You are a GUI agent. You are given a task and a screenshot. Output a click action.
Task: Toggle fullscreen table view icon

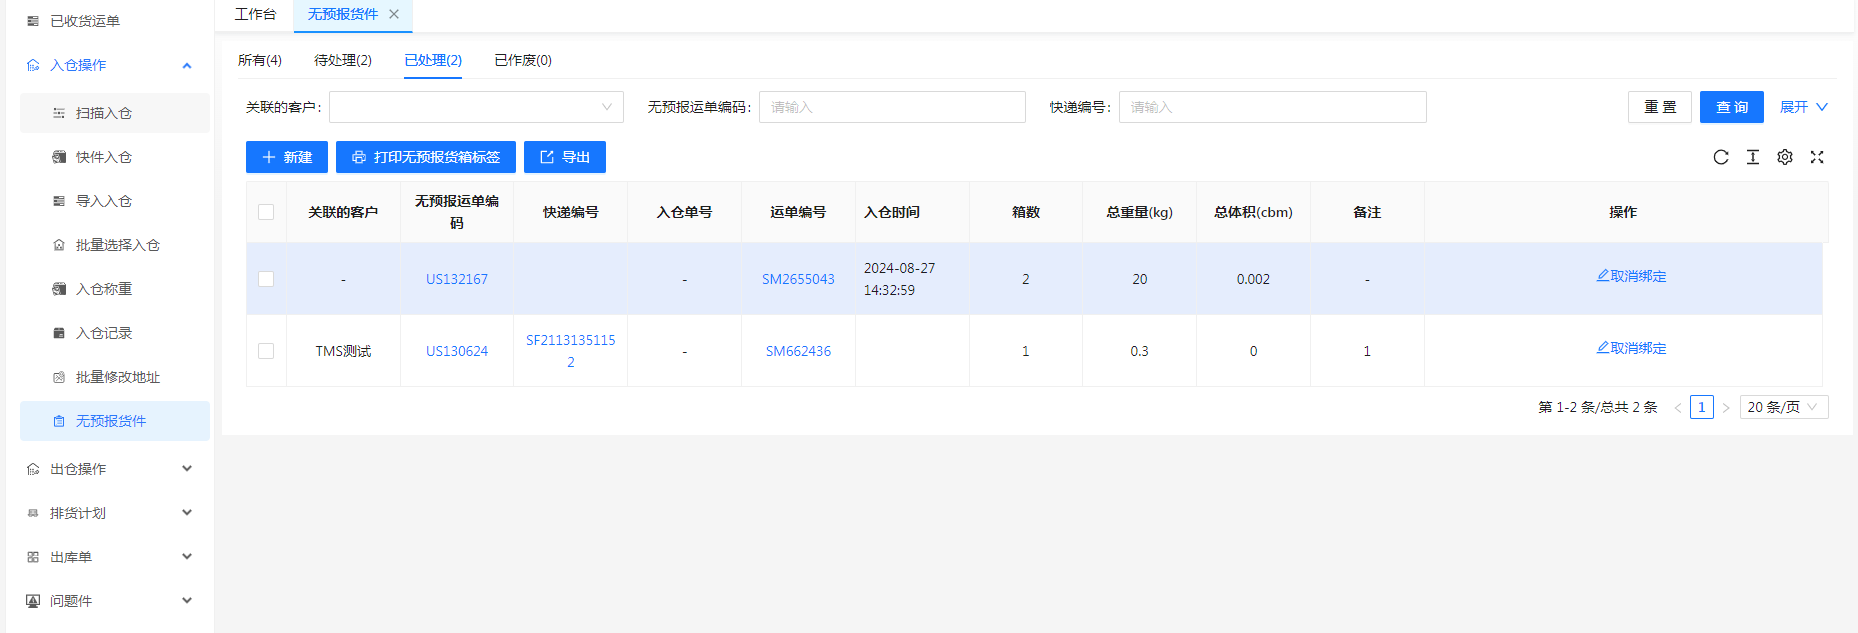[1816, 157]
